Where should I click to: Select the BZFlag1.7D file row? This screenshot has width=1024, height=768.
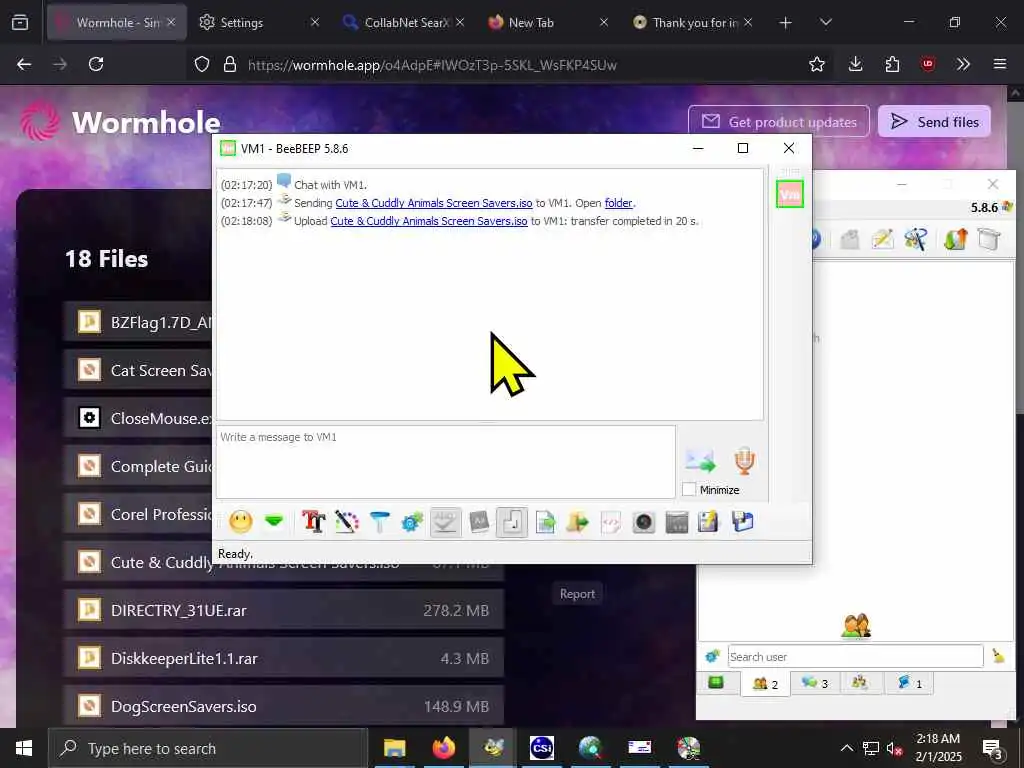(138, 322)
